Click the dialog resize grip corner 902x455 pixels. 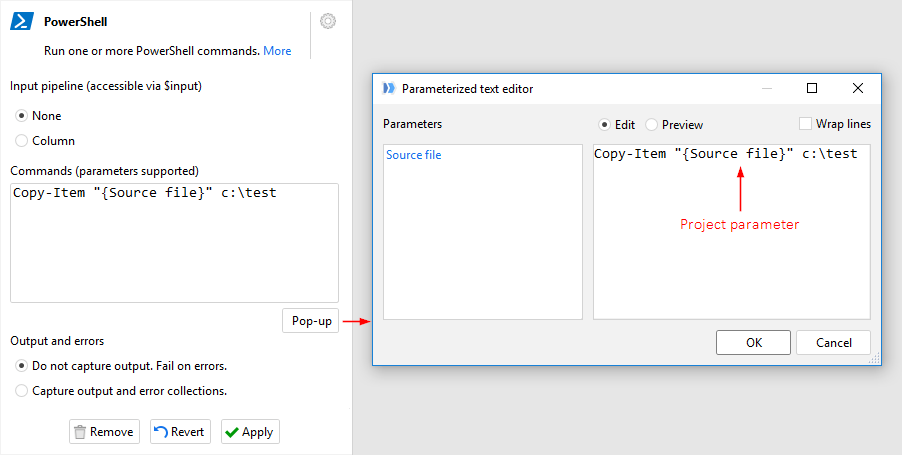pyautogui.click(x=874, y=359)
